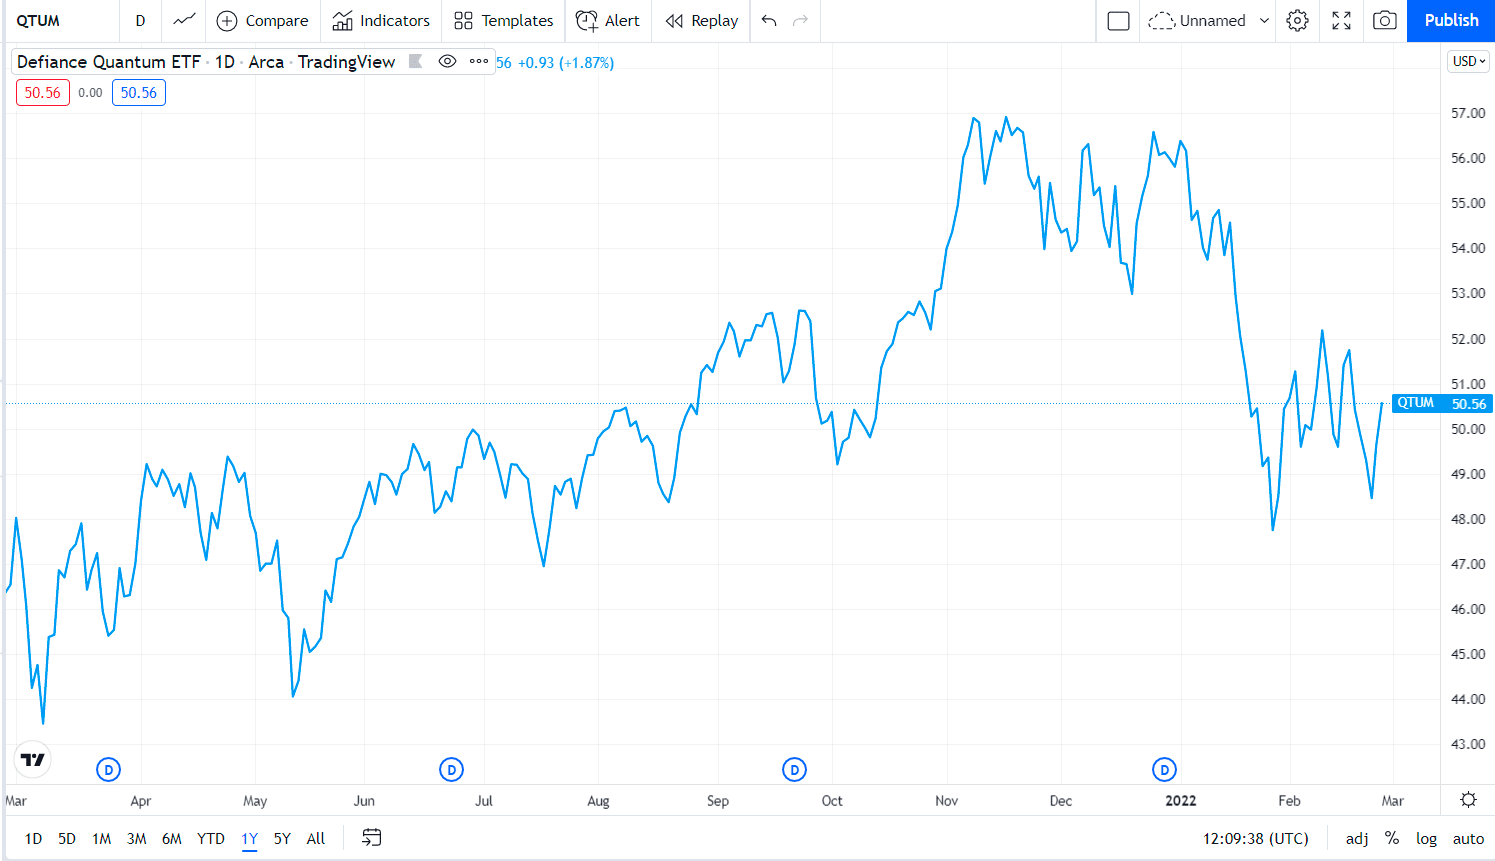Click the Defiance Quantum ETF title

click(109, 61)
